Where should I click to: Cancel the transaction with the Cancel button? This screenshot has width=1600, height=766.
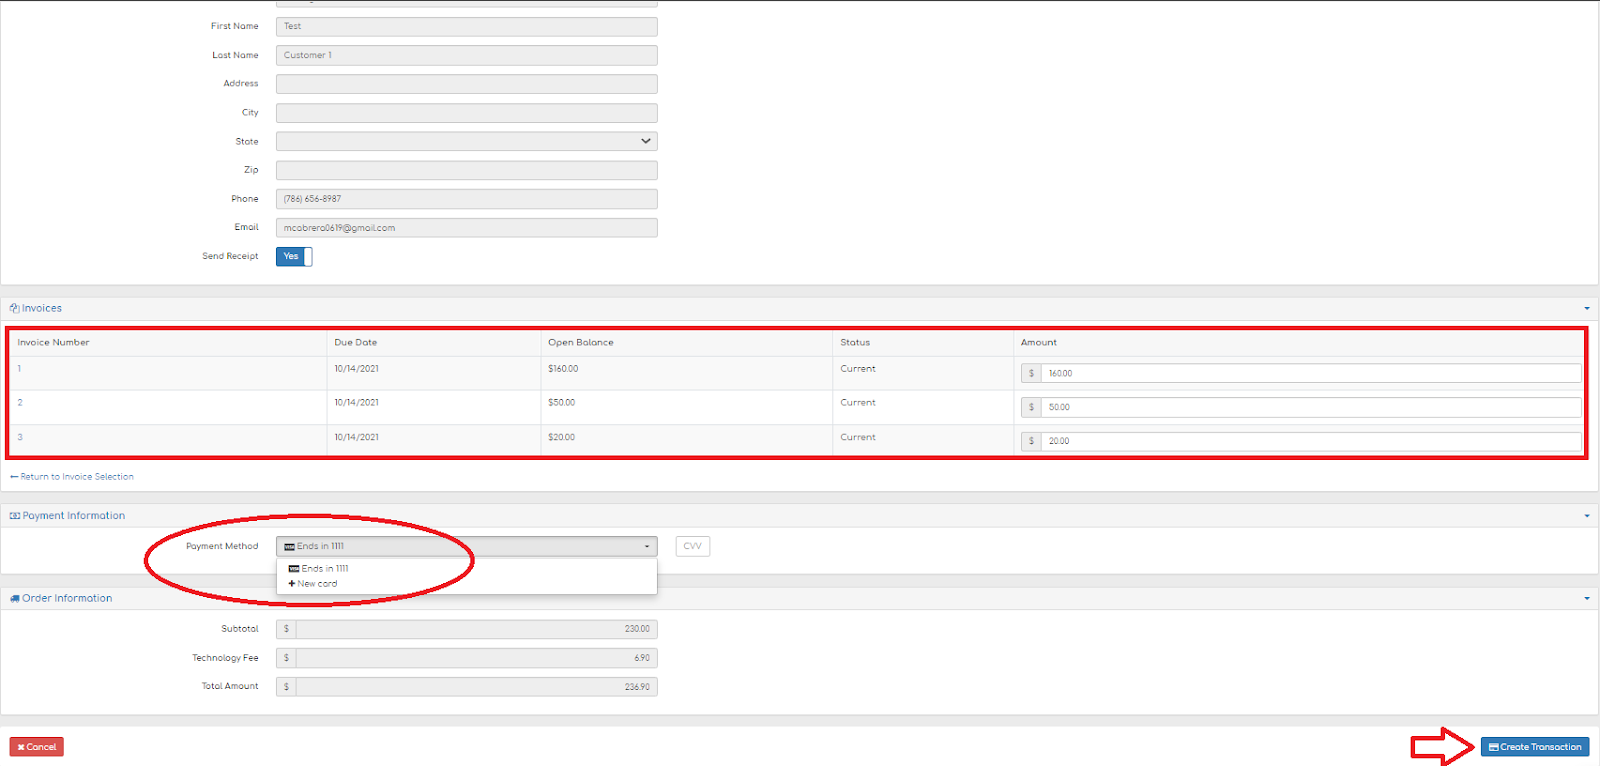[37, 747]
